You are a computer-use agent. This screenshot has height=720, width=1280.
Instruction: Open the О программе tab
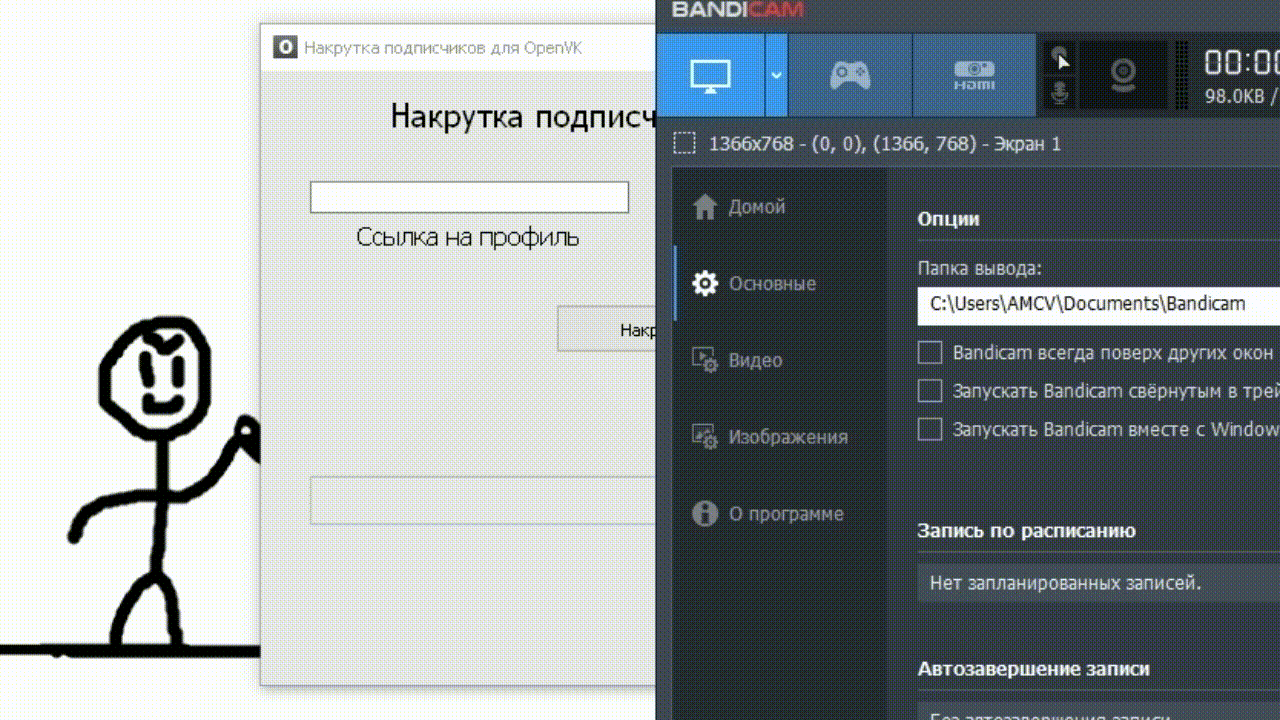[768, 514]
